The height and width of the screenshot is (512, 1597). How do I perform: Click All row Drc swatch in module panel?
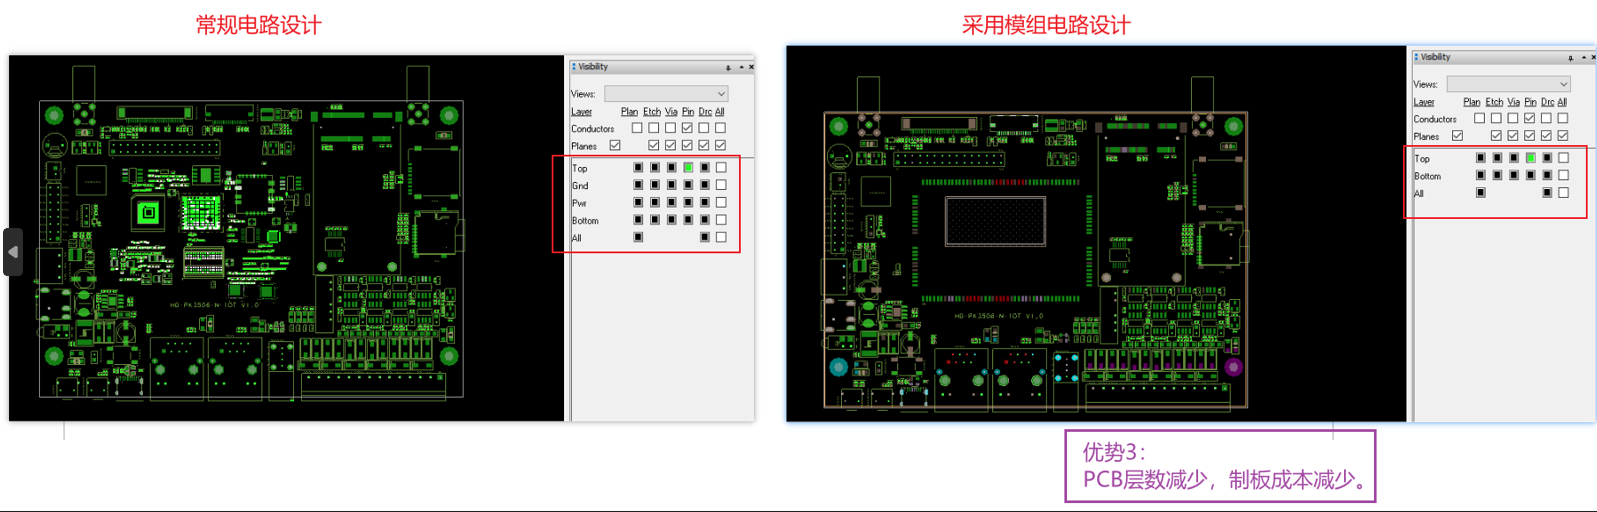[1547, 192]
